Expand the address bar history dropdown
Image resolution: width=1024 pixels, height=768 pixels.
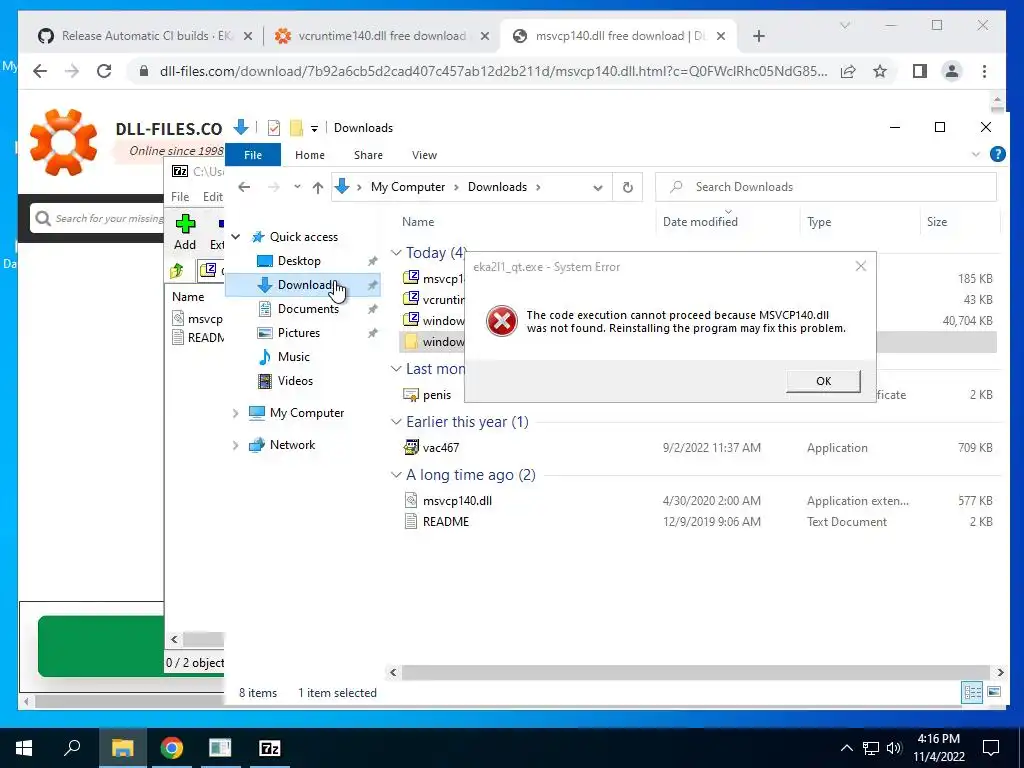pyautogui.click(x=597, y=187)
